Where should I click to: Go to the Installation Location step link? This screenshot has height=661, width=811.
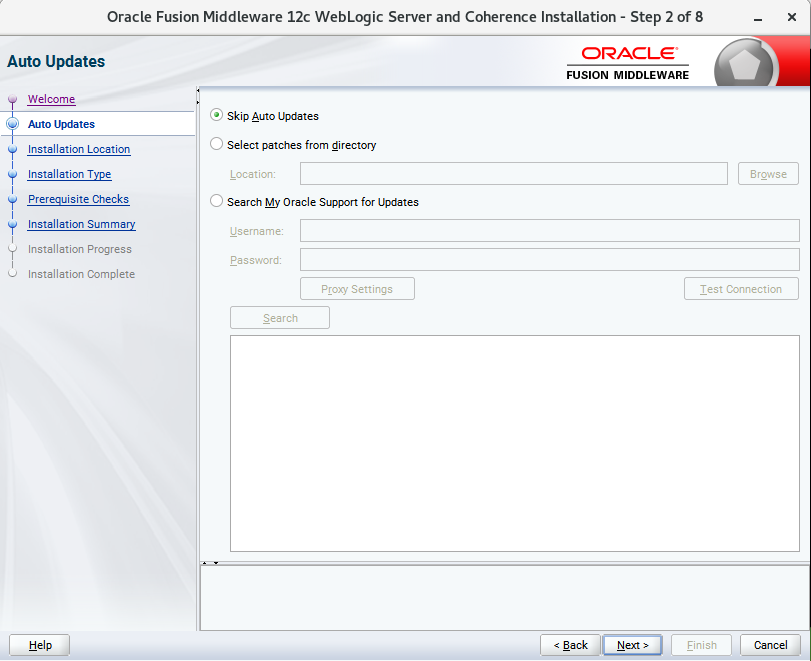[79, 150]
